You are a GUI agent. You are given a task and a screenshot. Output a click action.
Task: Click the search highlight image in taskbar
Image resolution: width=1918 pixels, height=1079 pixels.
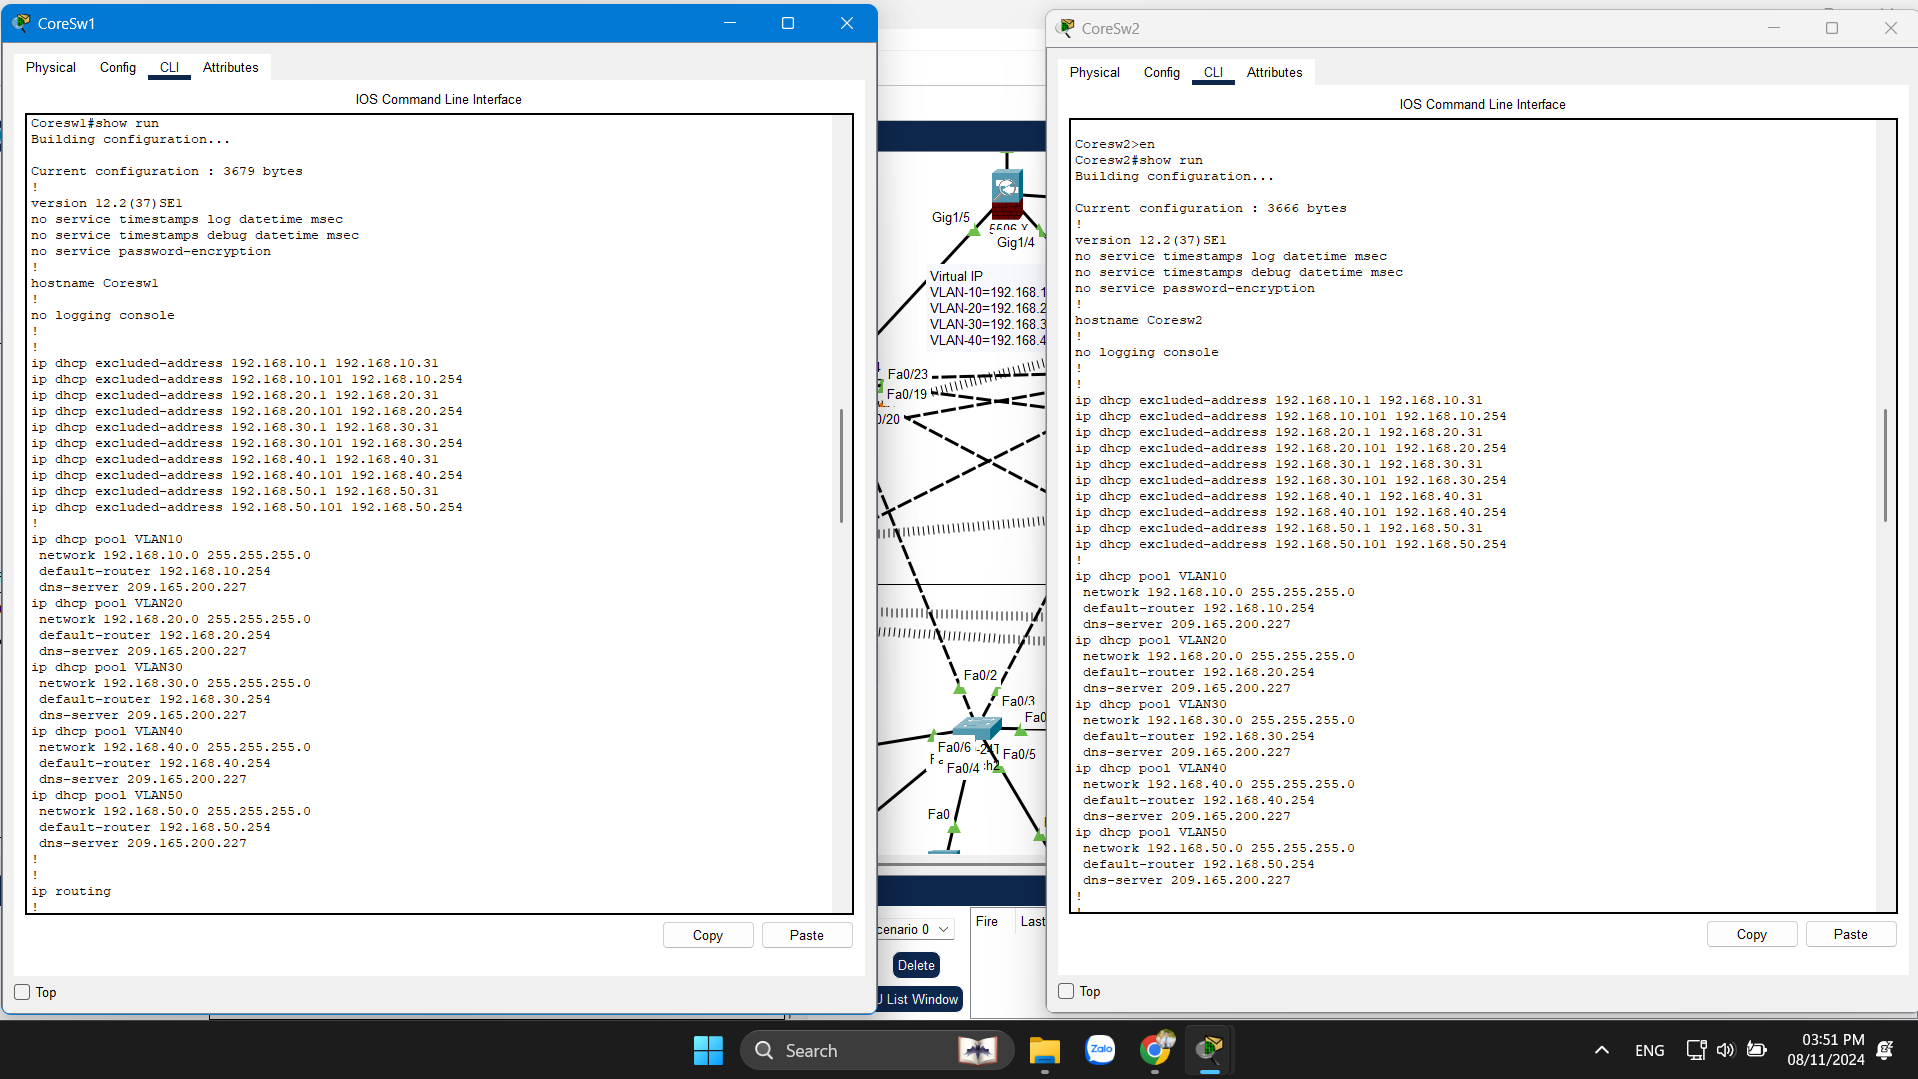(x=977, y=1050)
